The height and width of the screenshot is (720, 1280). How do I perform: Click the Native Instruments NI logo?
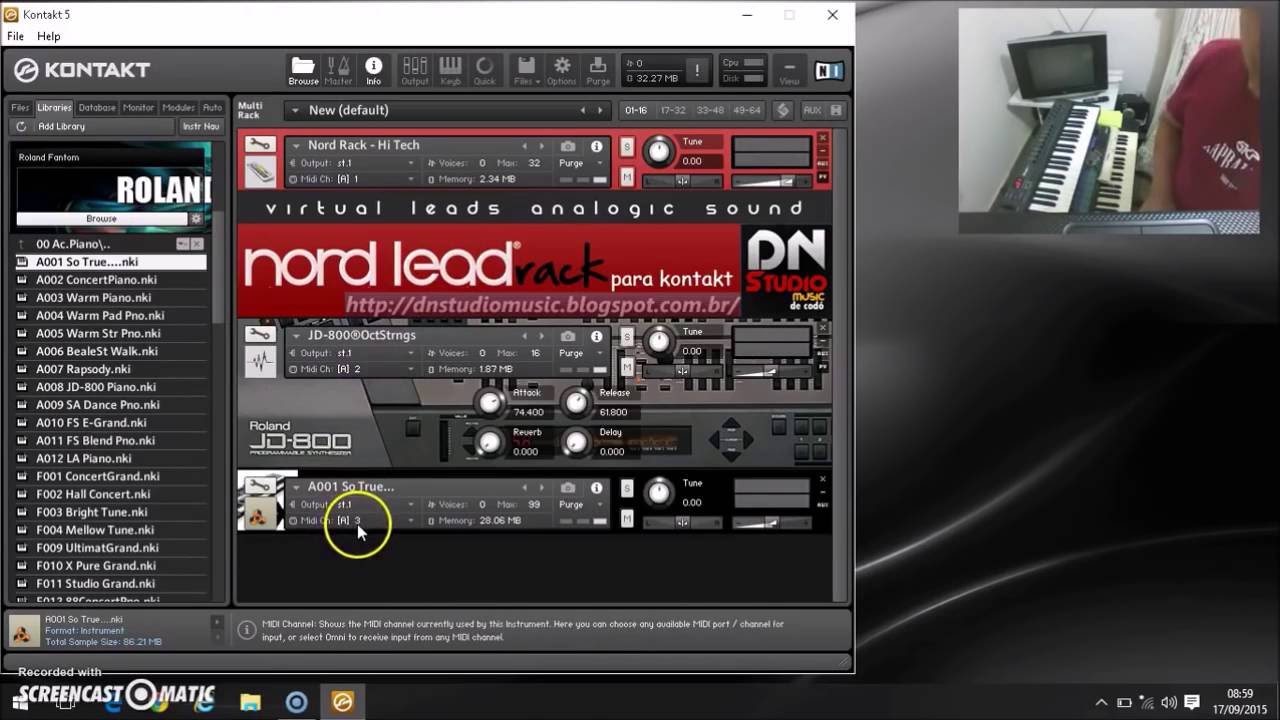(x=829, y=70)
